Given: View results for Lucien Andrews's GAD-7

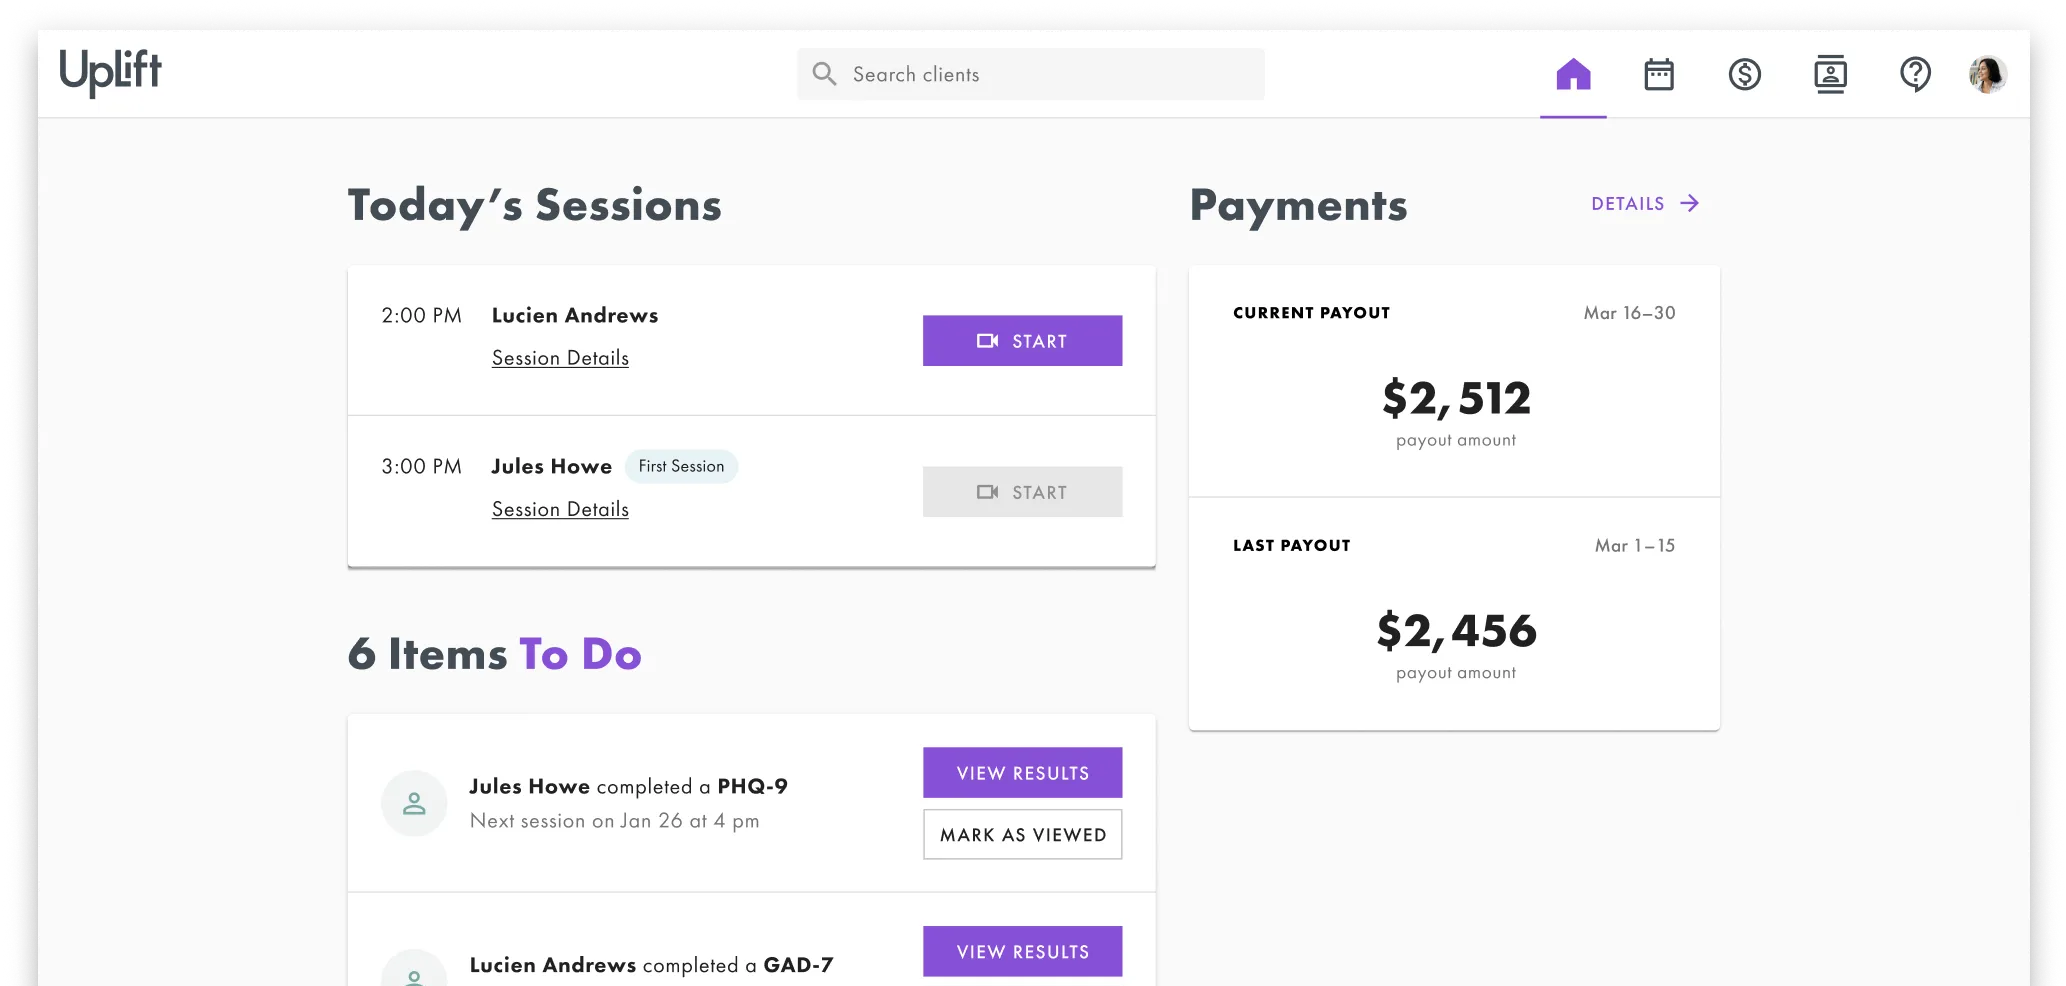Looking at the screenshot, I should click(x=1022, y=952).
